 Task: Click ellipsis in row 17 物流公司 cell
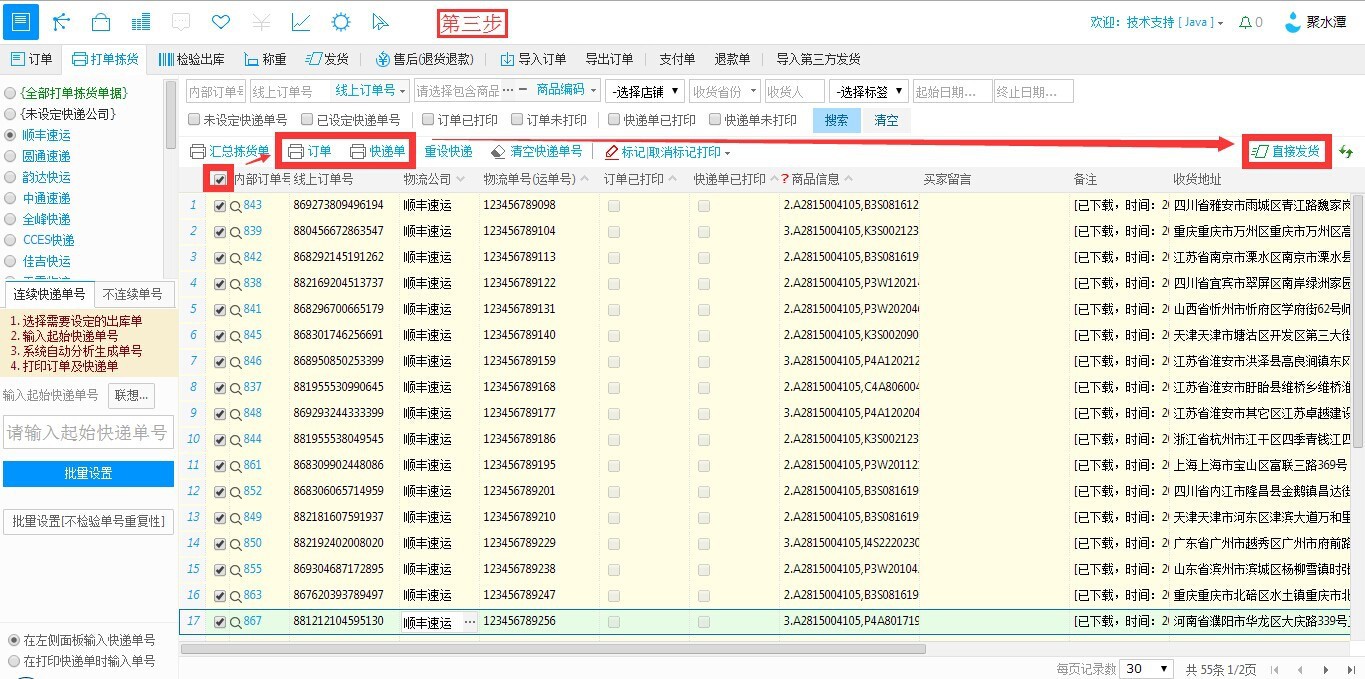(469, 622)
